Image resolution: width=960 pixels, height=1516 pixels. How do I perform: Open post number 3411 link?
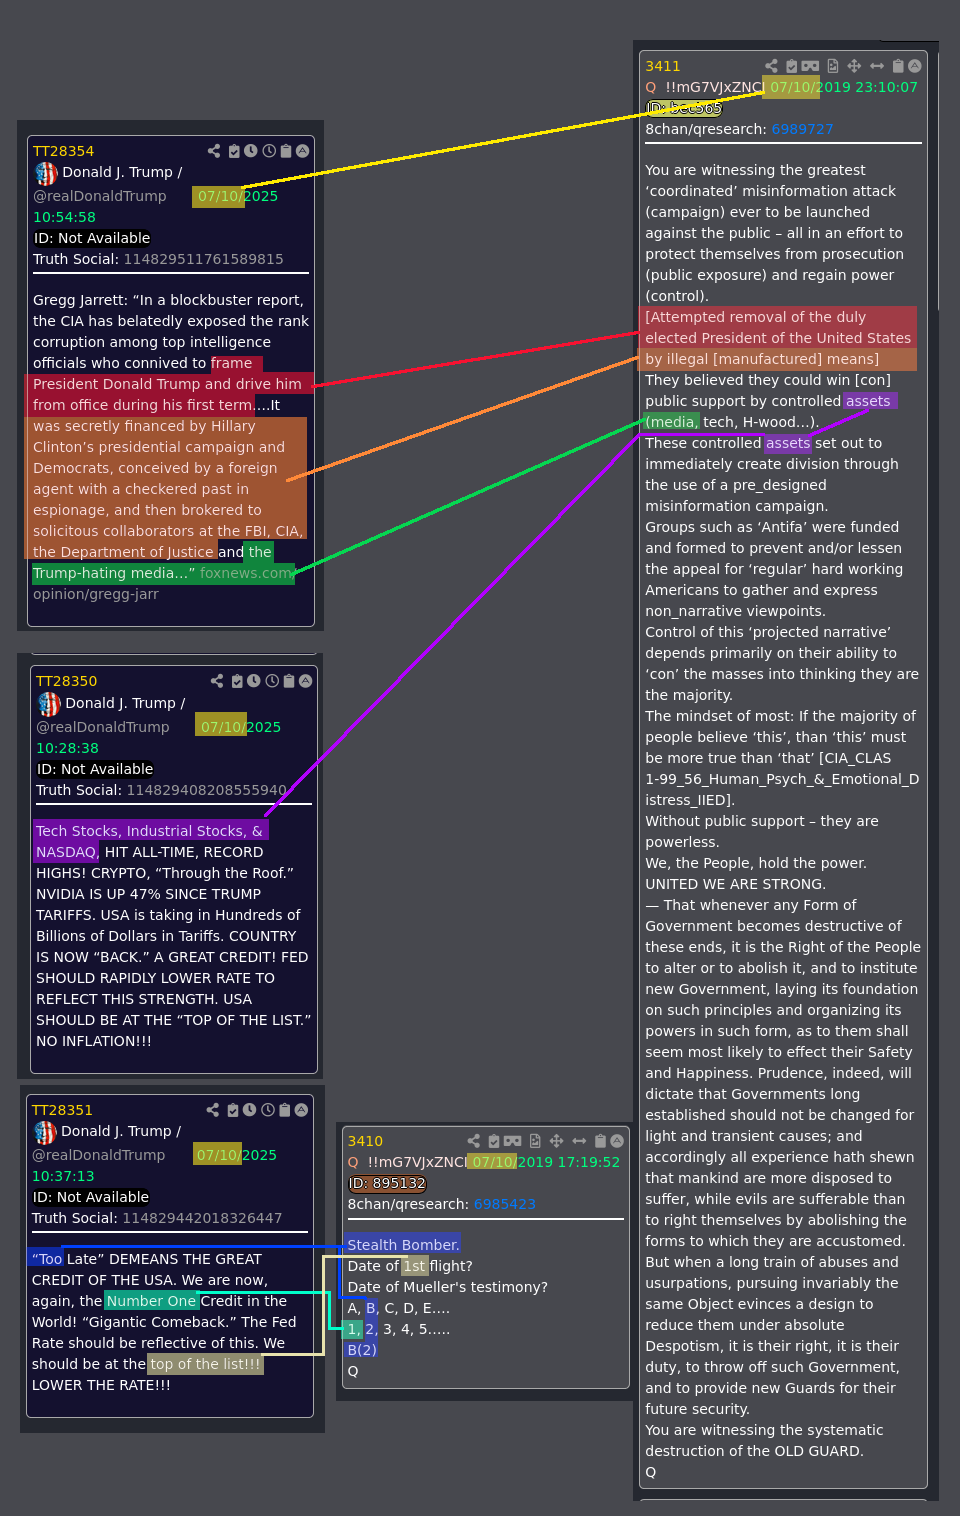(663, 66)
